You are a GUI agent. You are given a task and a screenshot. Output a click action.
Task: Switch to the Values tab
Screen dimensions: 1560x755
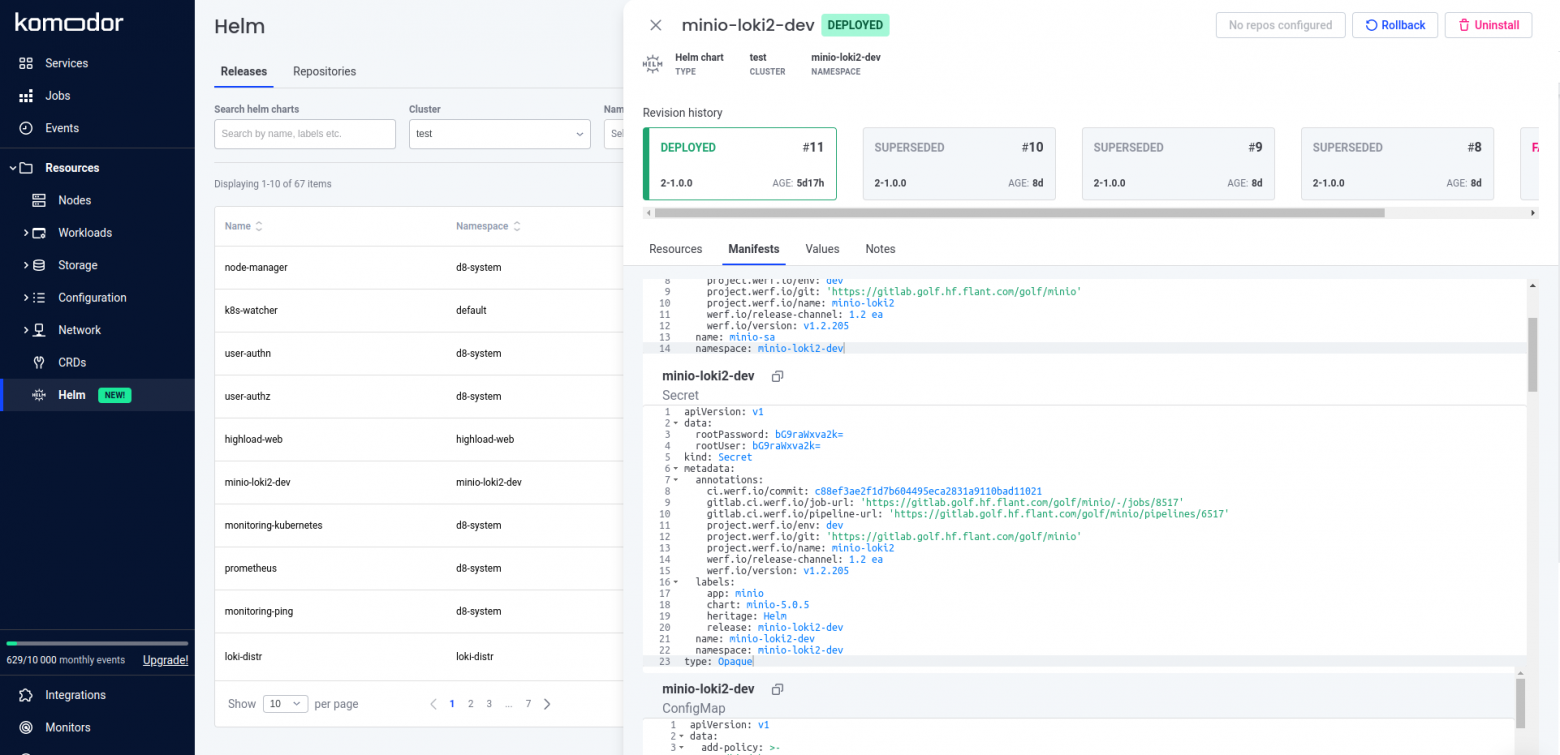click(822, 249)
